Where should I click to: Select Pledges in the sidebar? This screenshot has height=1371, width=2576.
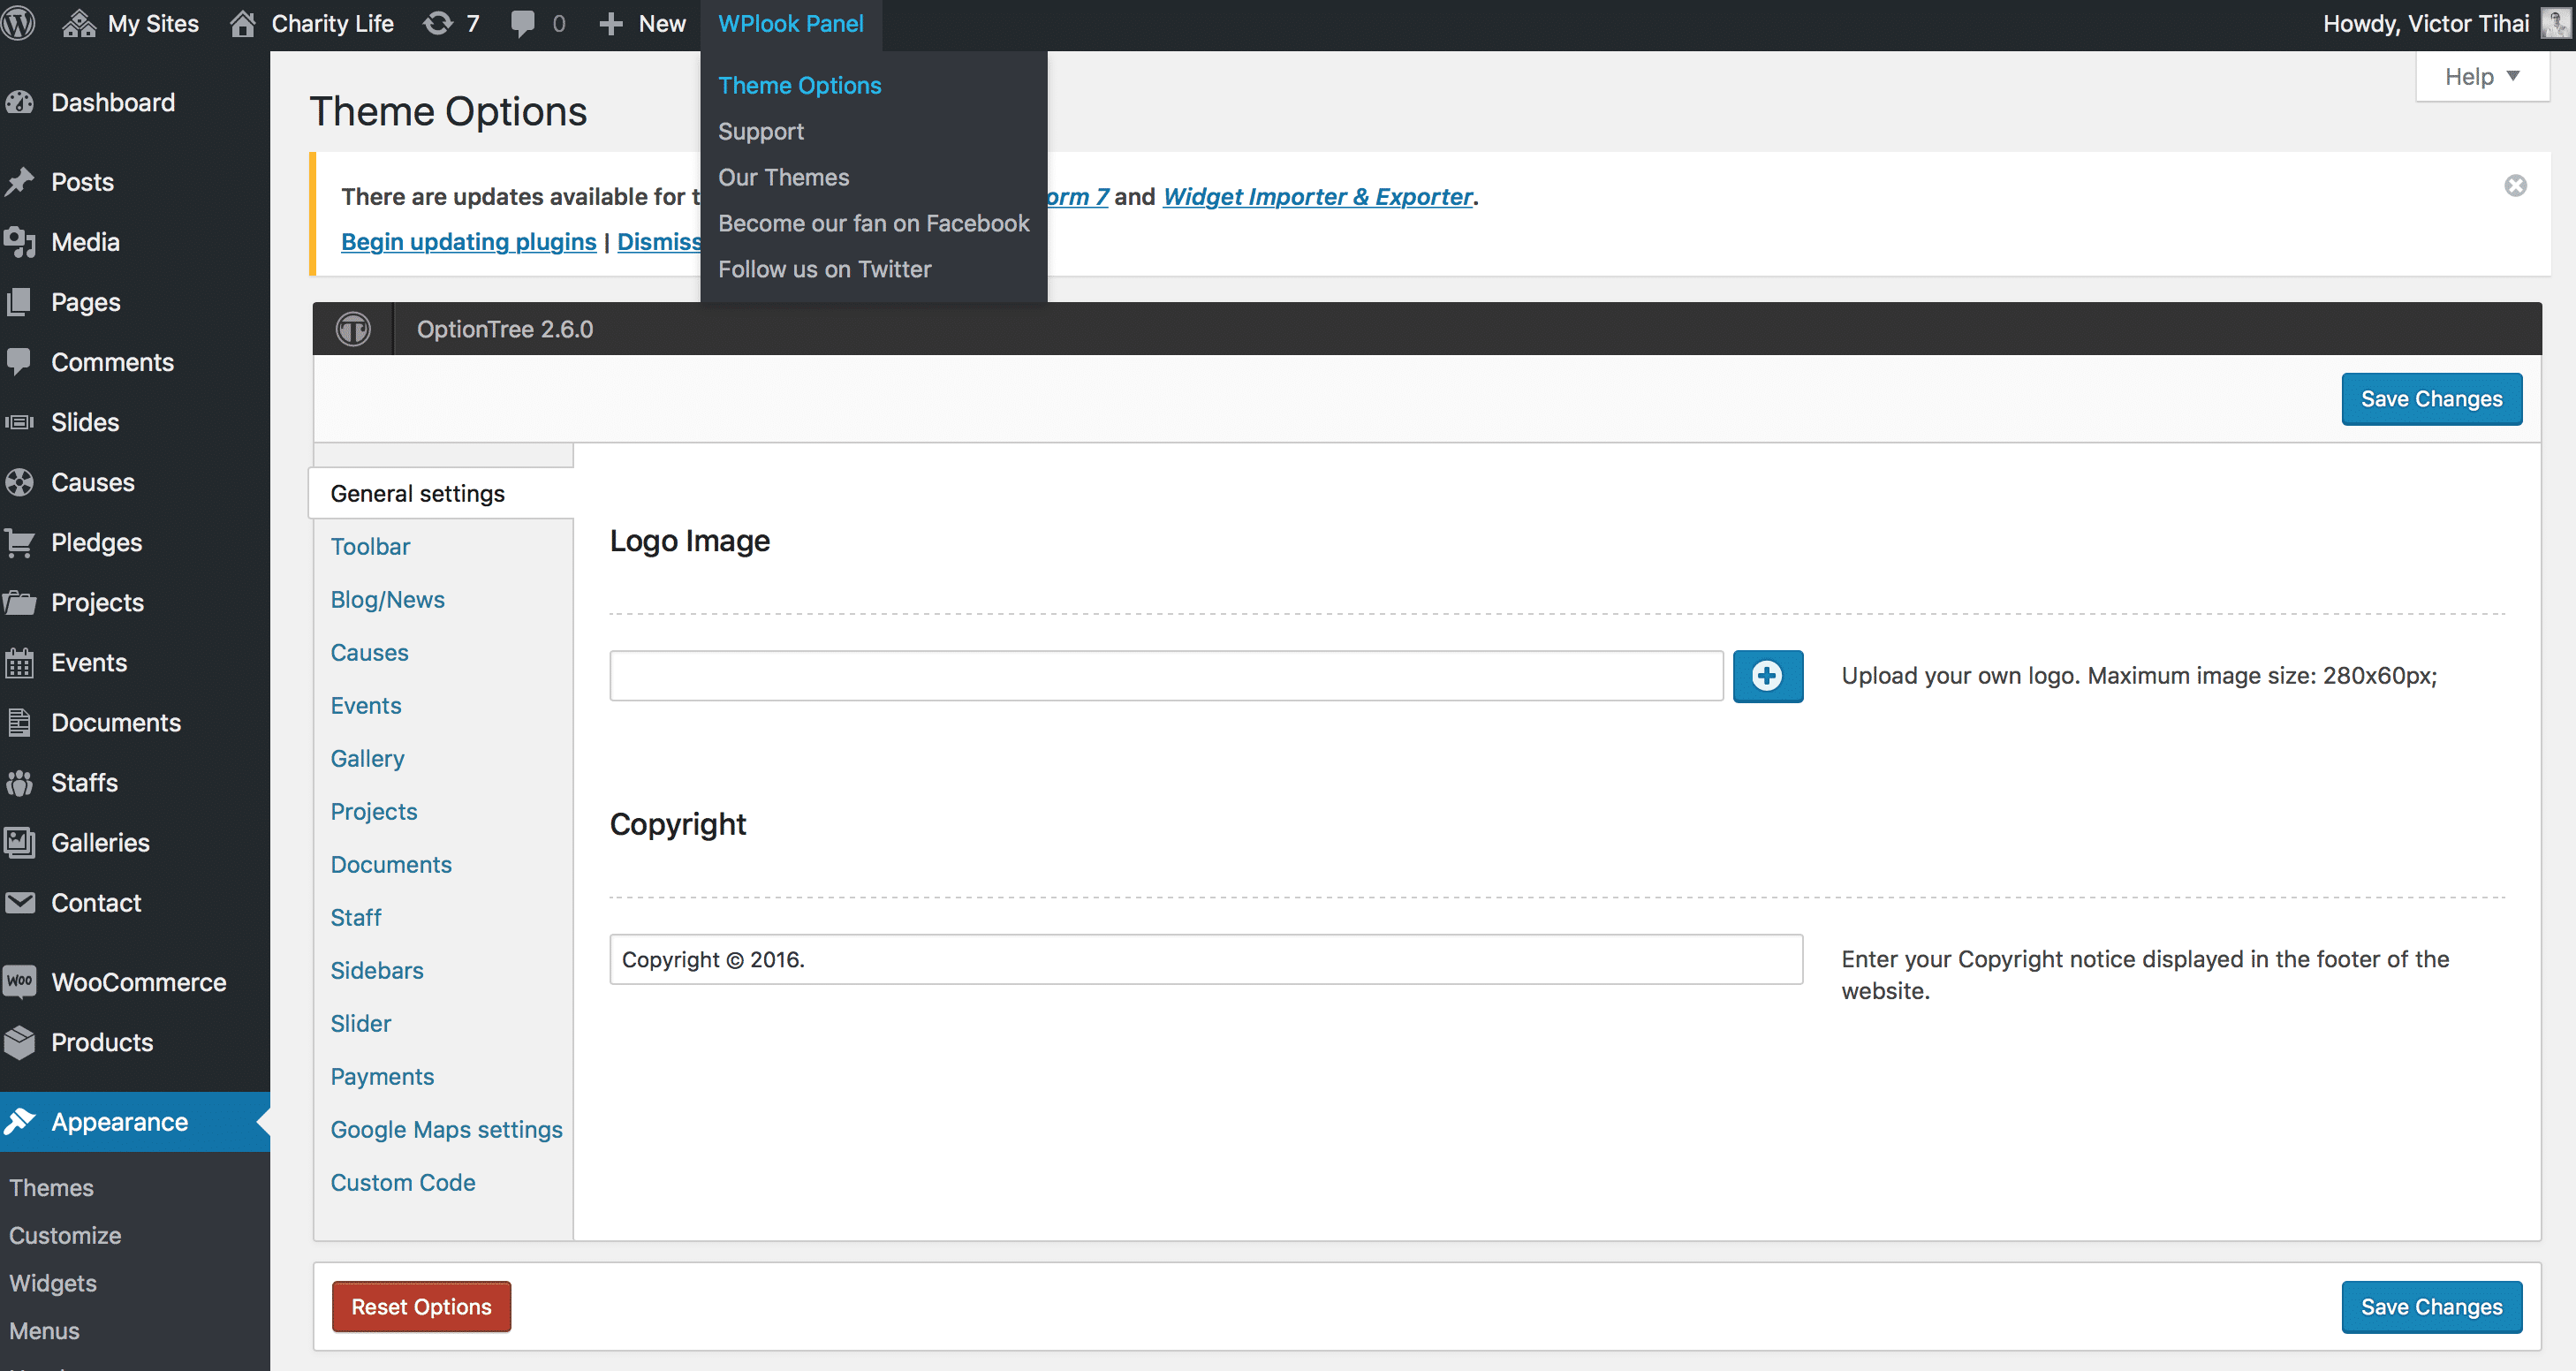coord(99,542)
